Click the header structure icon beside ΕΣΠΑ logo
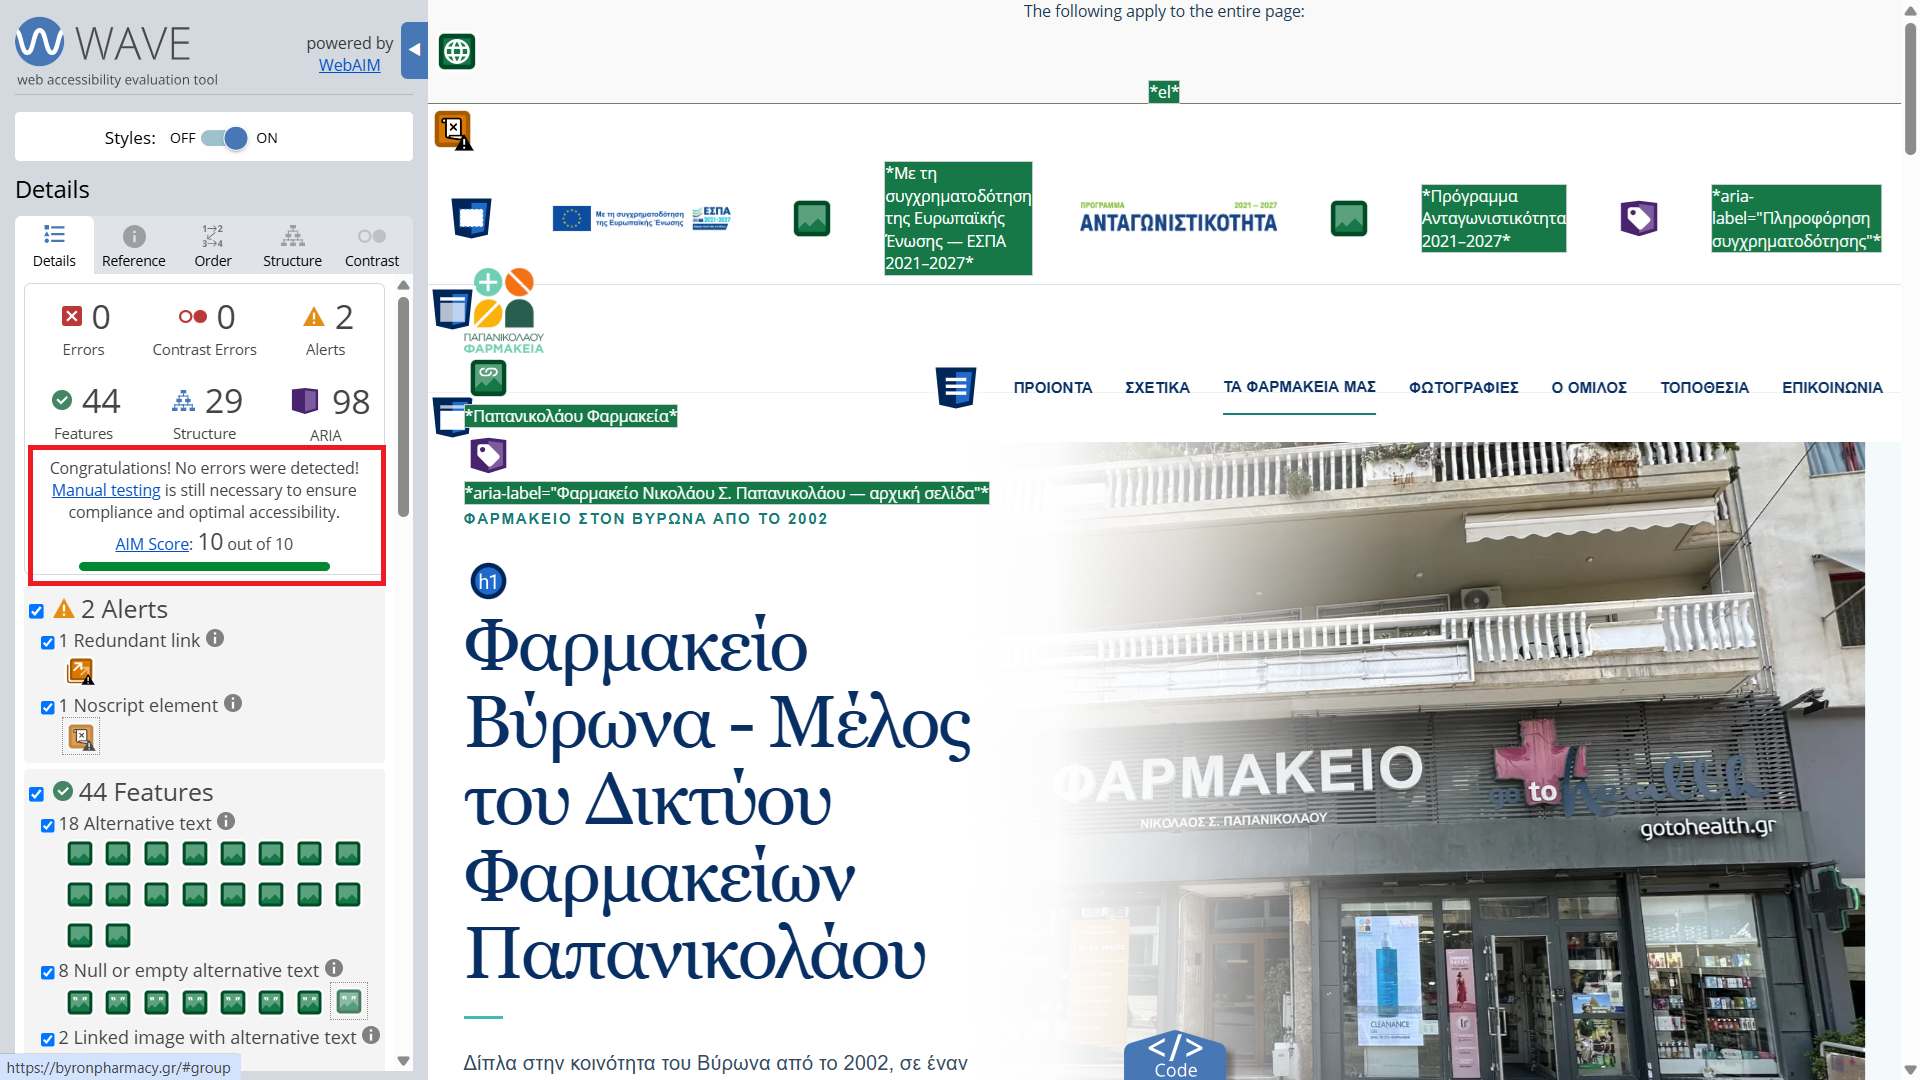 [x=471, y=218]
